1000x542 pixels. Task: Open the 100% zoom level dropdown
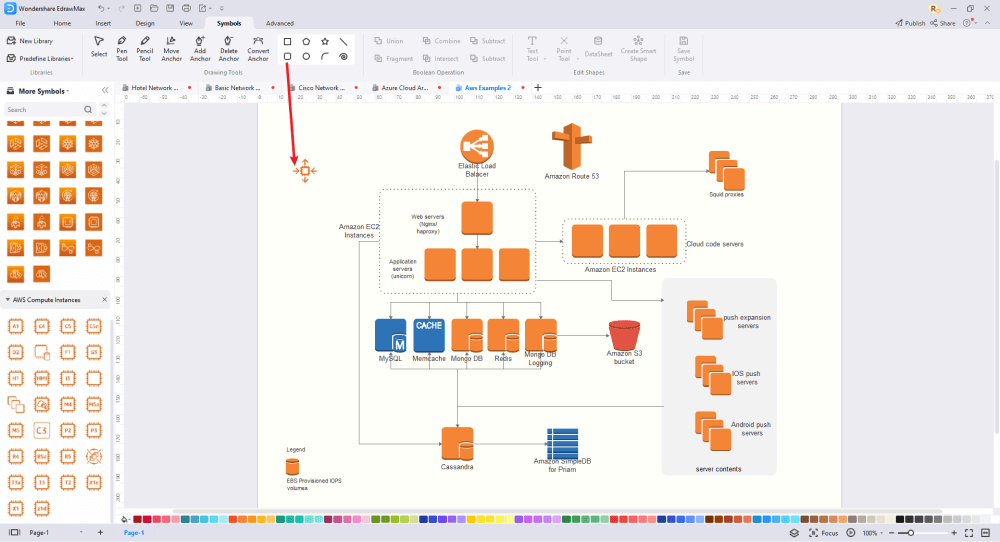(x=872, y=533)
